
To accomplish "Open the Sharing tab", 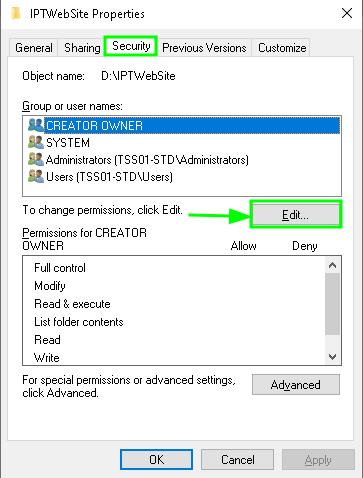I will (x=82, y=48).
